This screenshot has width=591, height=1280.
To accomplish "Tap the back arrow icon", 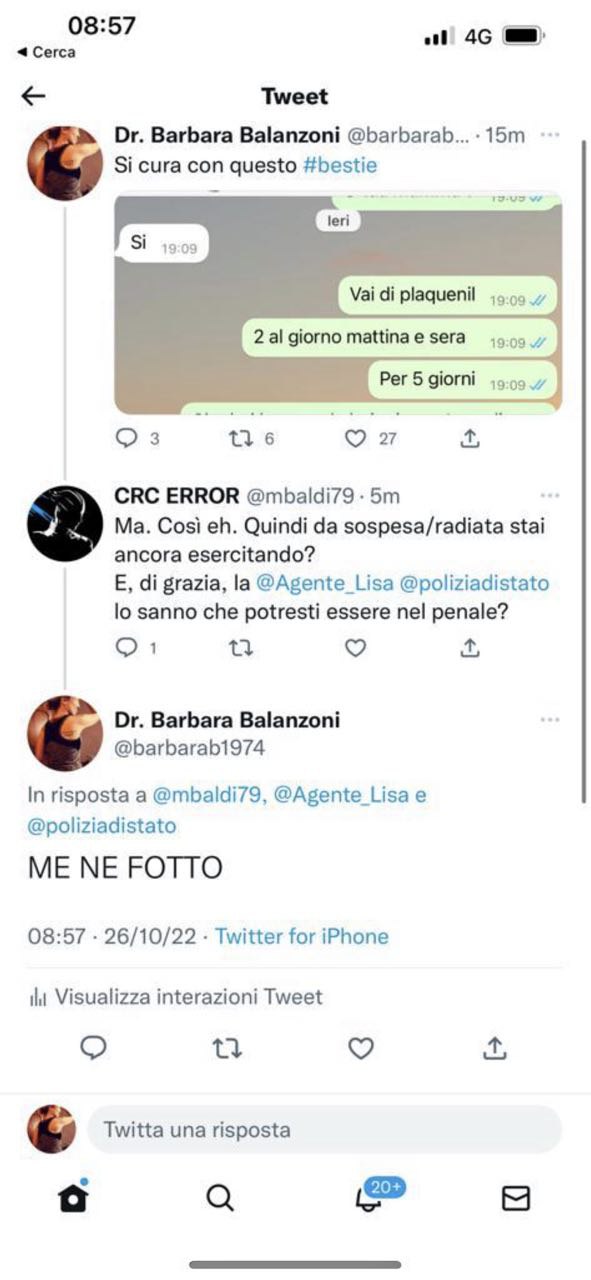I will click(34, 96).
